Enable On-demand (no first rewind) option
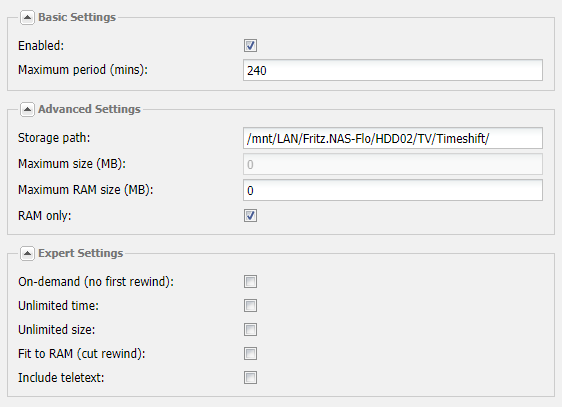 250,282
